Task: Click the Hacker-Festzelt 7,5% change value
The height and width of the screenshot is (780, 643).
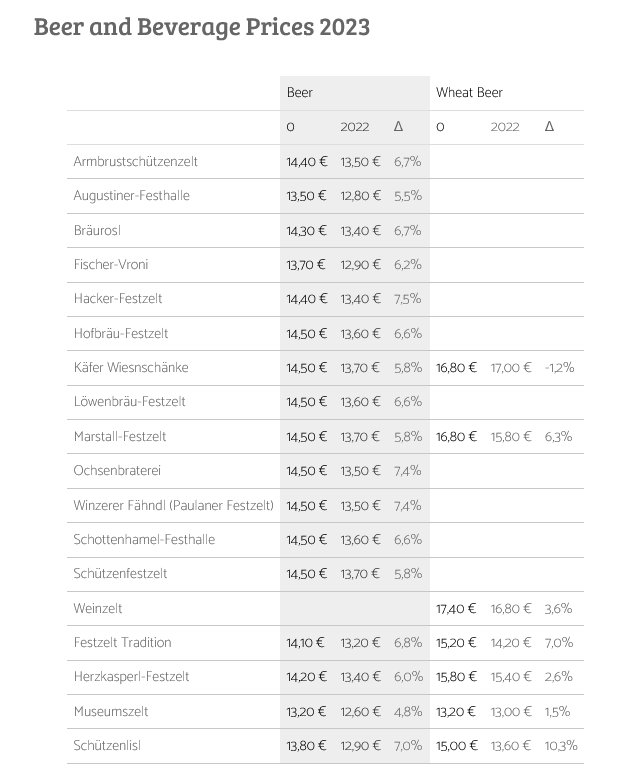Action: 407,298
